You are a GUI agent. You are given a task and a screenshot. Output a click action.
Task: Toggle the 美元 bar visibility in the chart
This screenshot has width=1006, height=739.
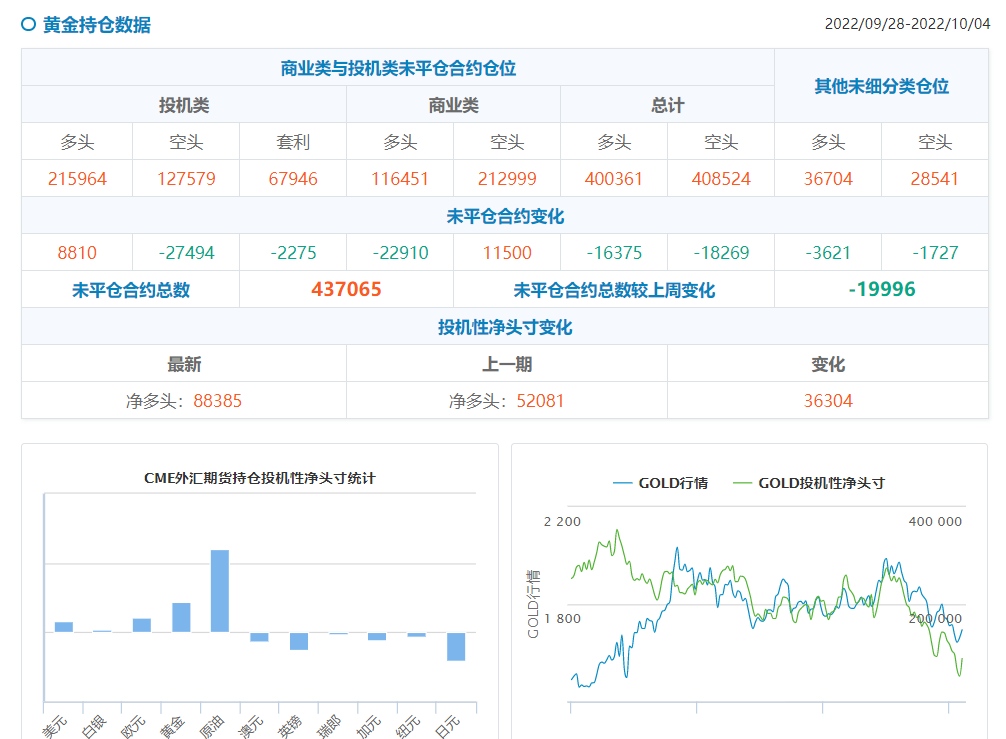65,625
